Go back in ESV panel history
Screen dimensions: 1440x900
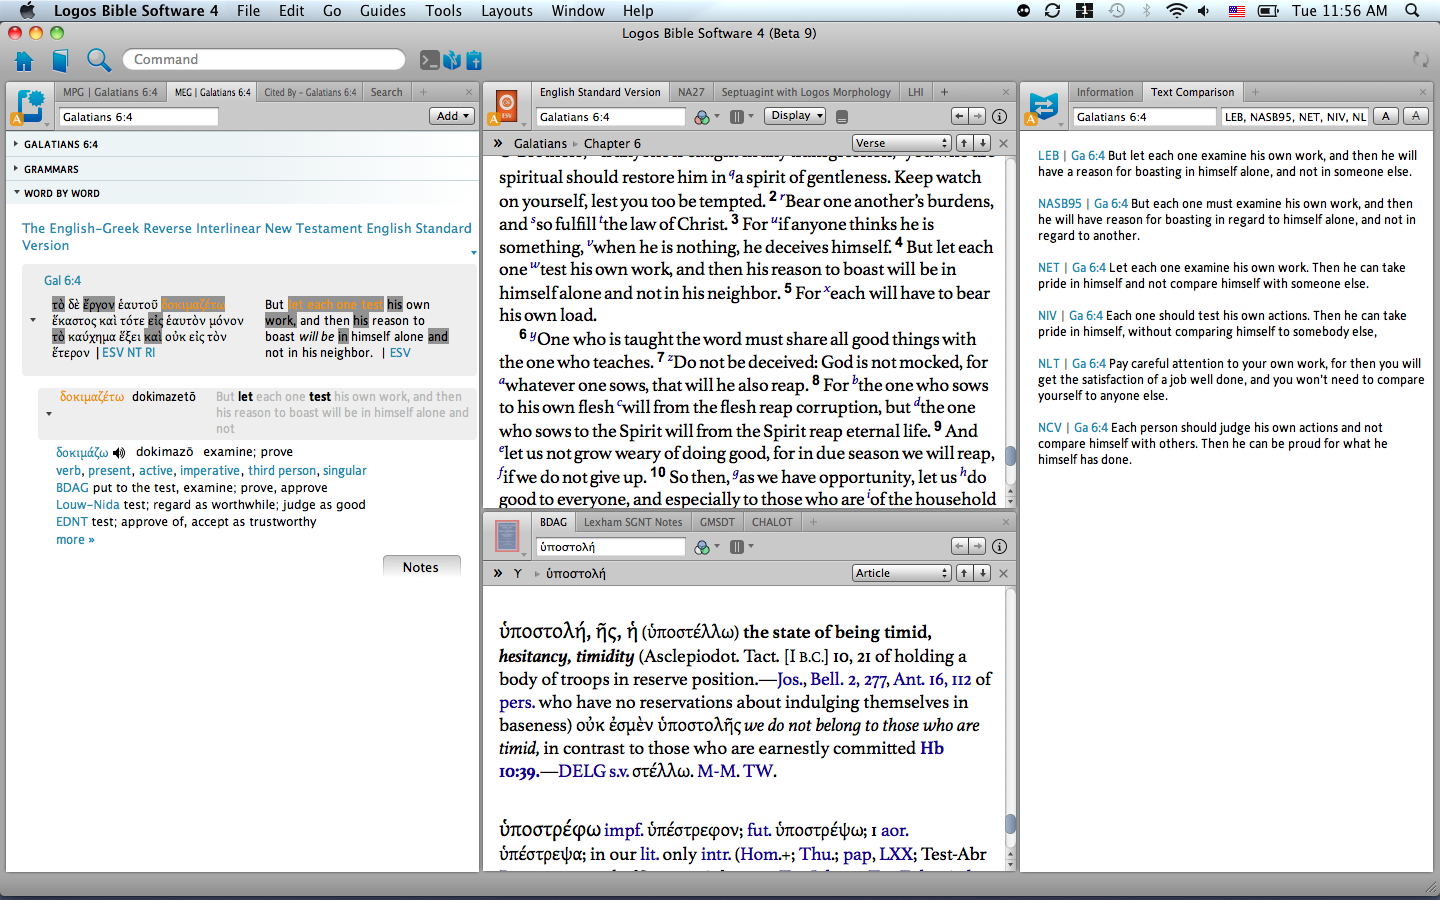[960, 116]
